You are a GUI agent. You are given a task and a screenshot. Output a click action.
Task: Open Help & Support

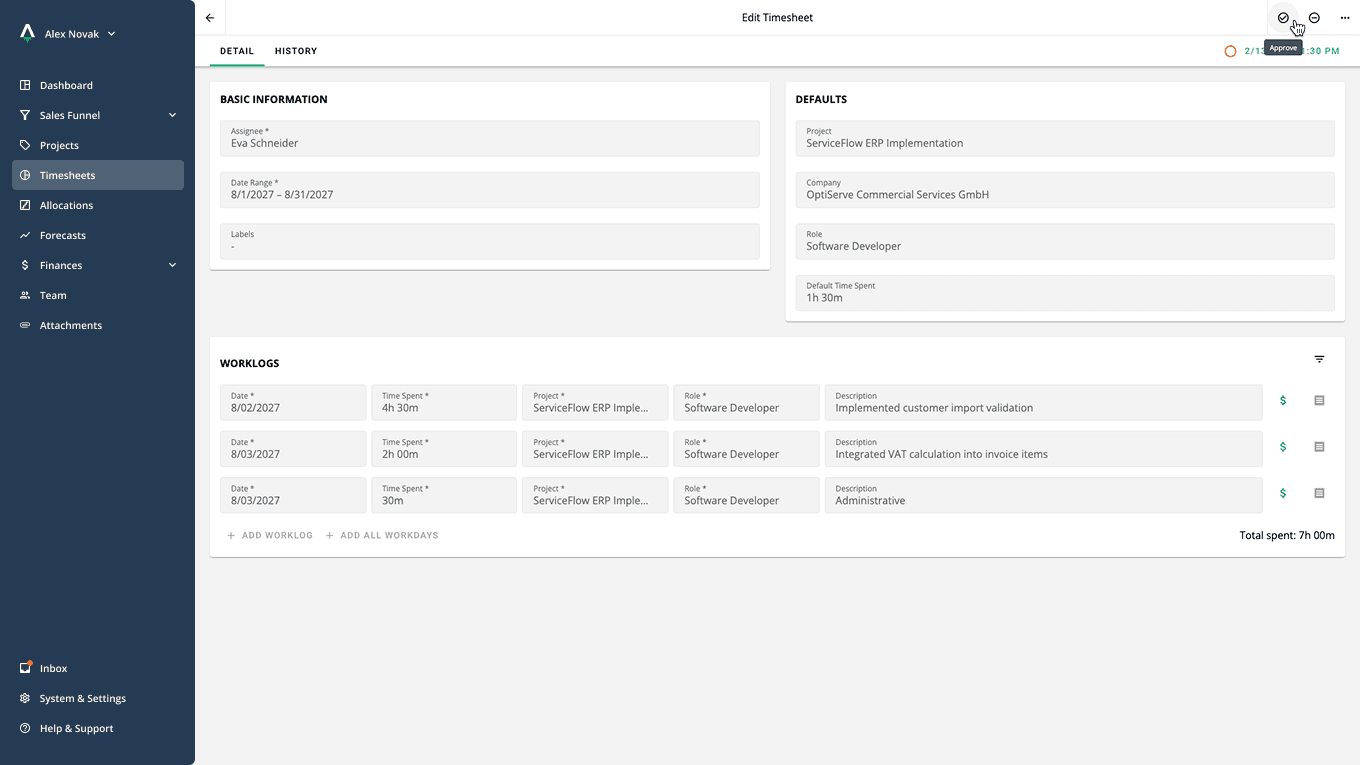98,728
